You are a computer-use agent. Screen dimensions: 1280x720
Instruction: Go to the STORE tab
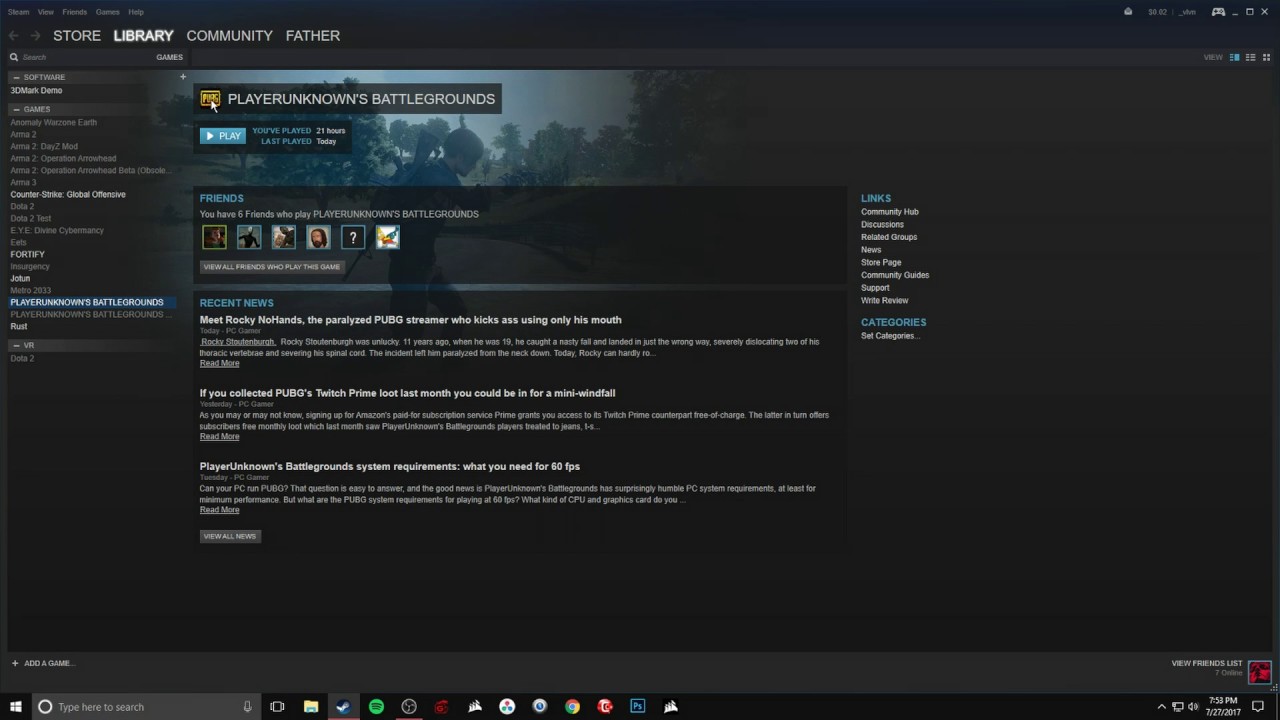click(x=77, y=35)
